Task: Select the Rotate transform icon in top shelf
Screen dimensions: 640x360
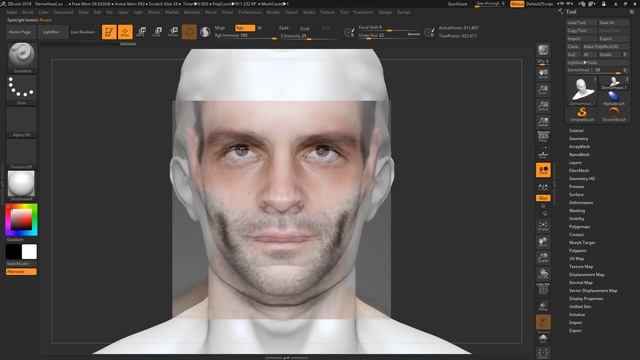Action: coord(173,32)
